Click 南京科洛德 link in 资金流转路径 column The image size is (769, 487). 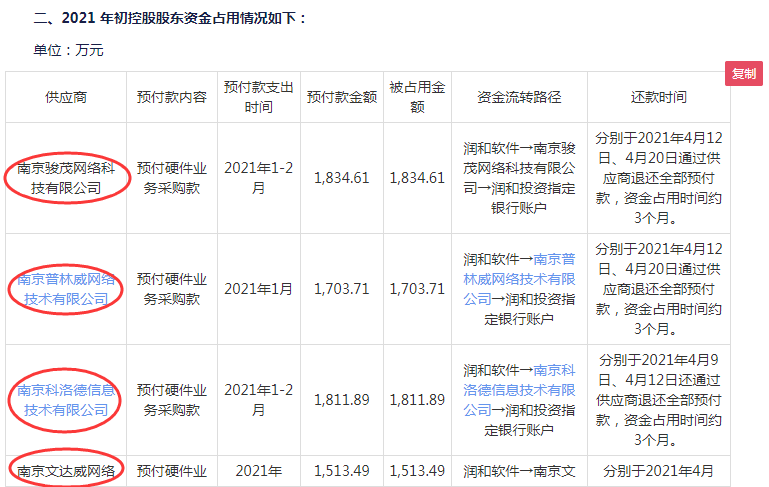(x=555, y=370)
